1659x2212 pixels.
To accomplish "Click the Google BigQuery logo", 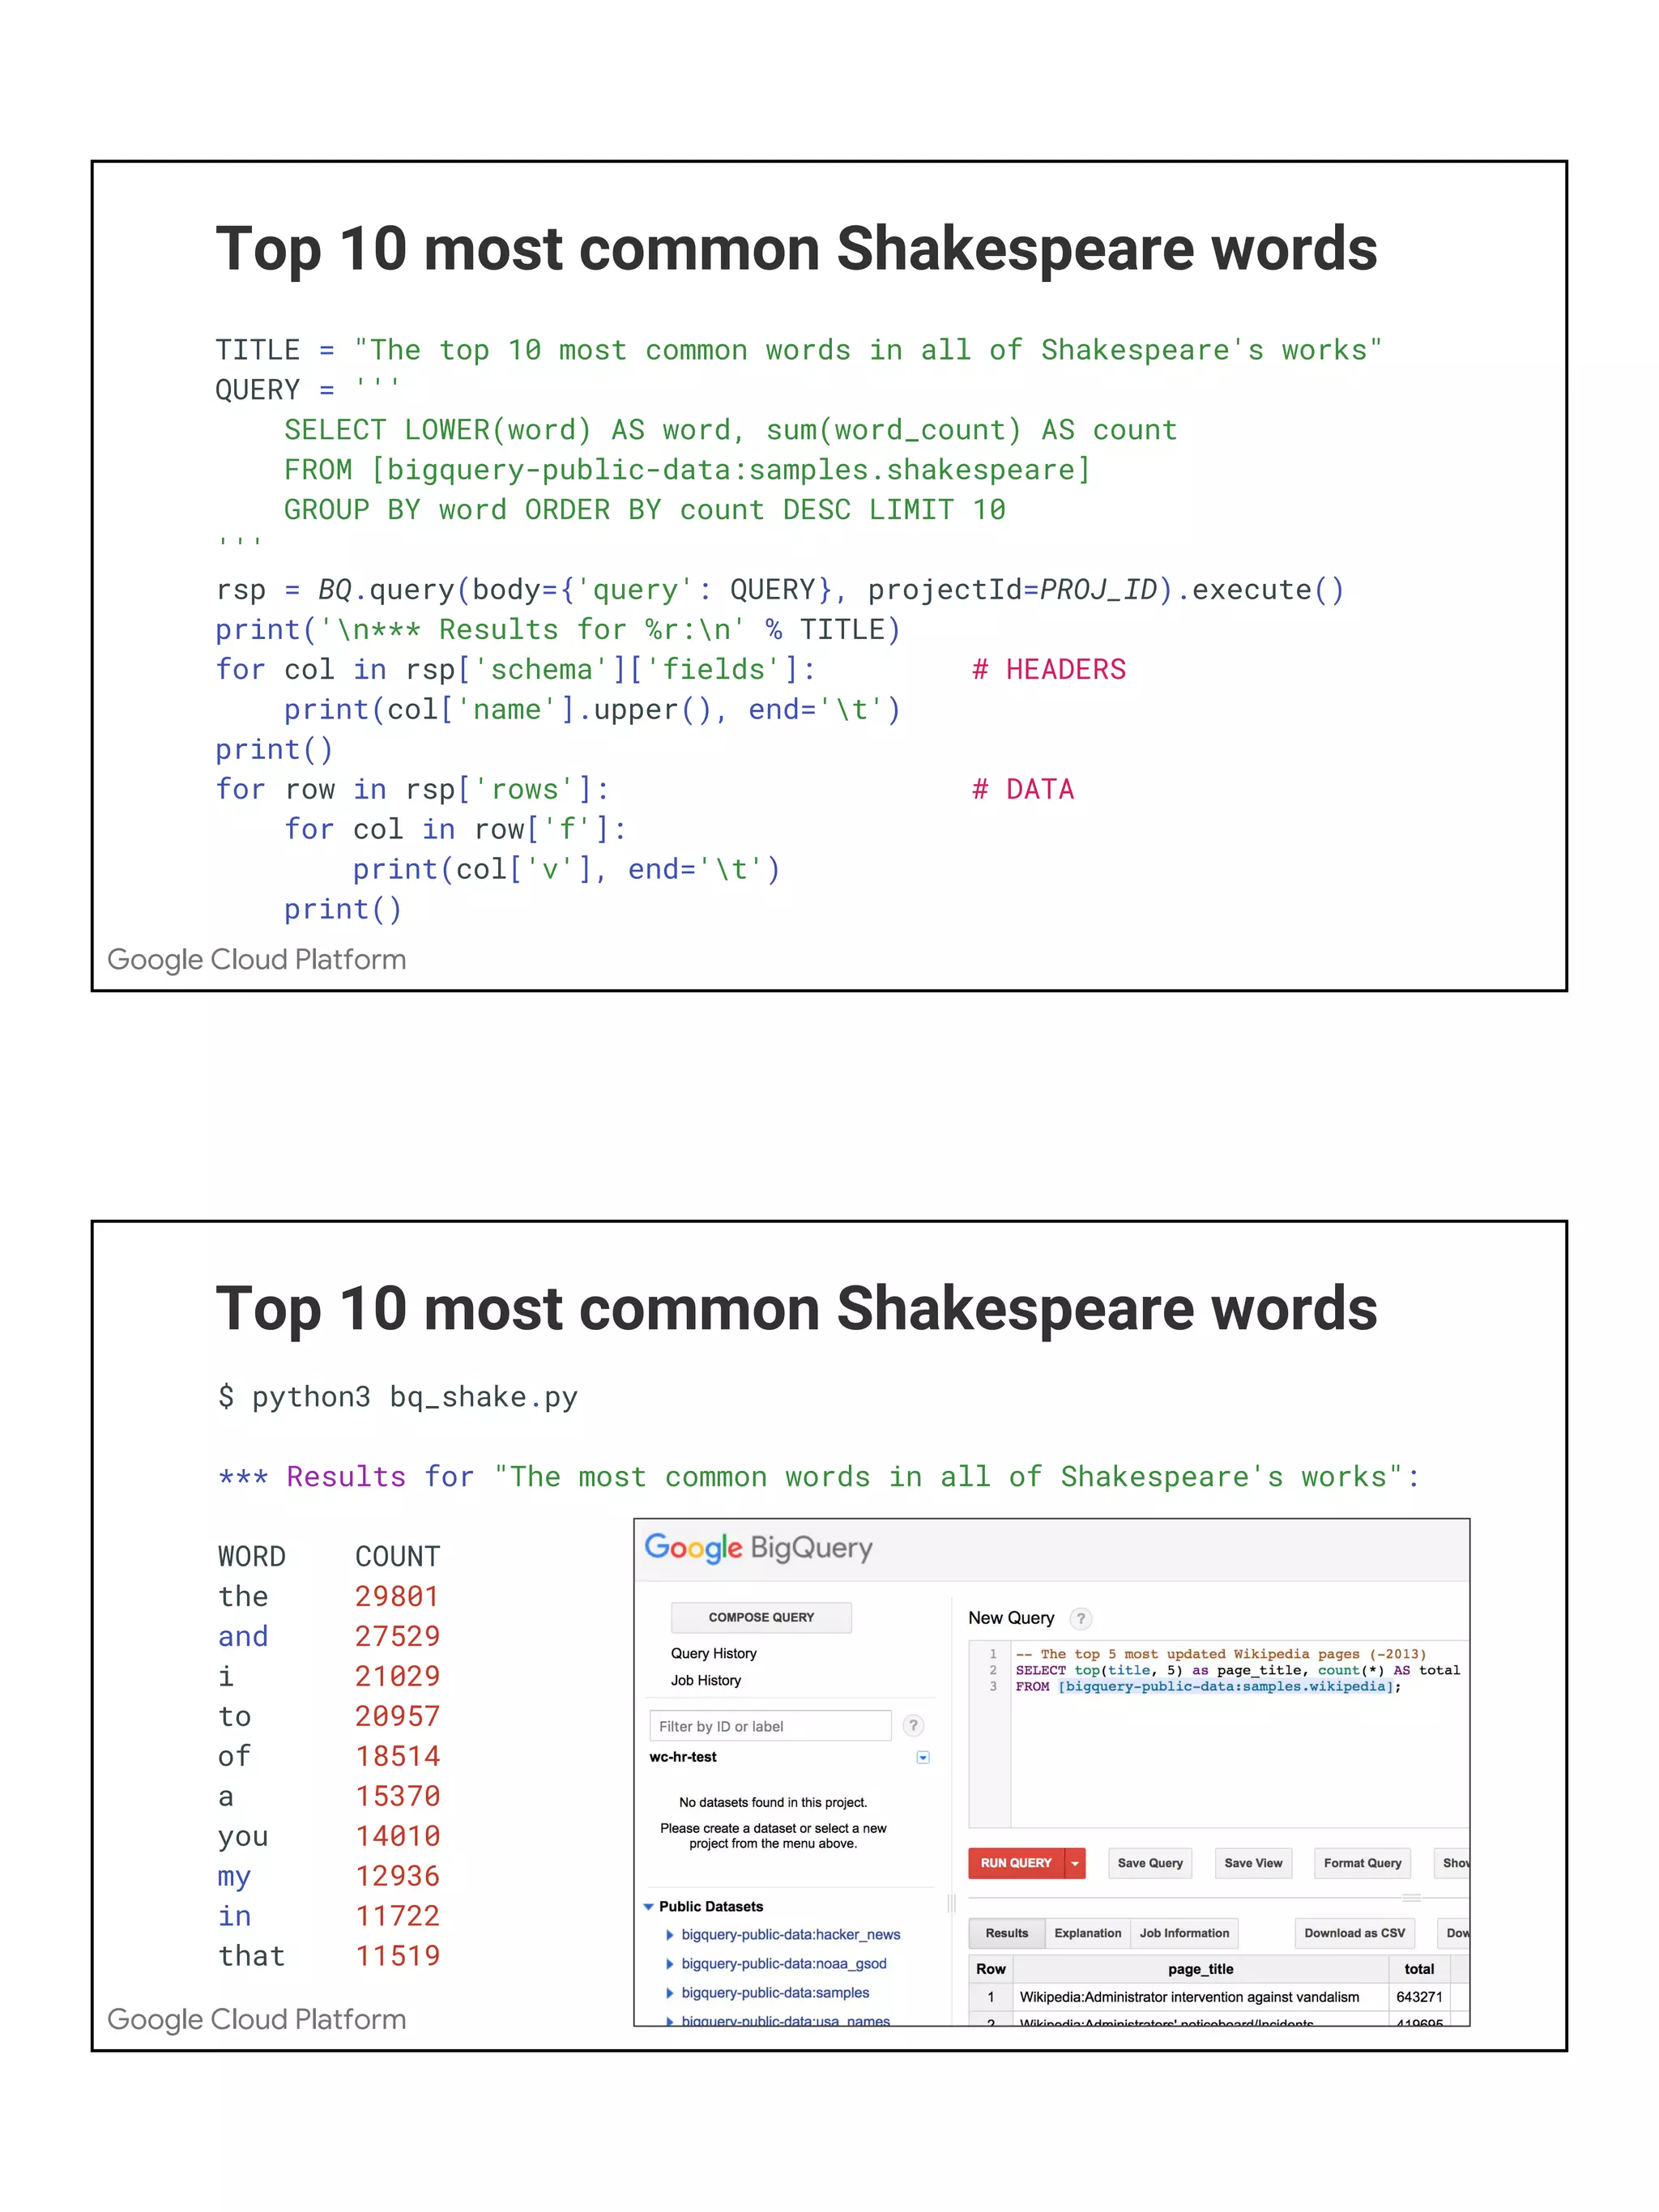I will pyautogui.click(x=758, y=1548).
